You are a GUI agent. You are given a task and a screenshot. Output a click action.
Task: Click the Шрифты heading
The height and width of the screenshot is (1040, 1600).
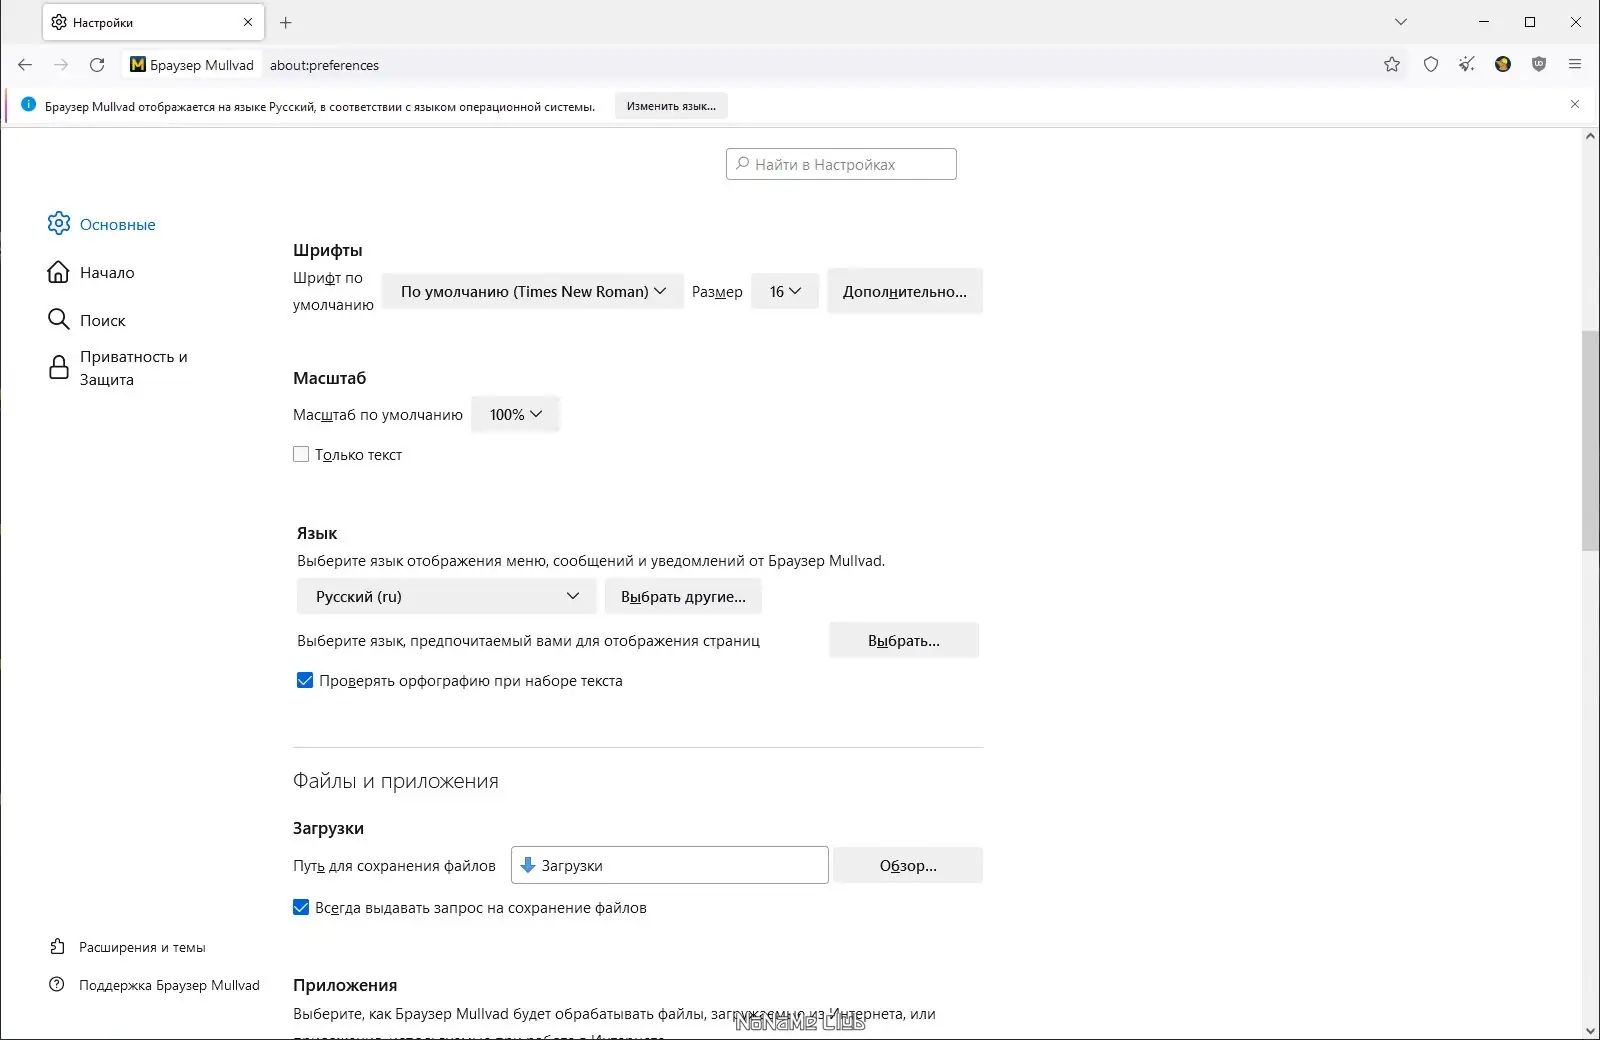(x=328, y=250)
